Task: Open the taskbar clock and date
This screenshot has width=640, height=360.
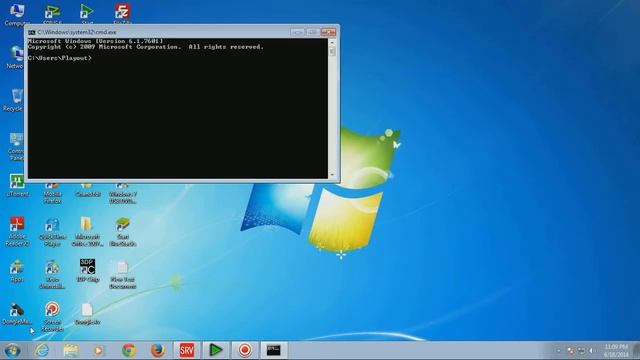Action: pyautogui.click(x=616, y=351)
